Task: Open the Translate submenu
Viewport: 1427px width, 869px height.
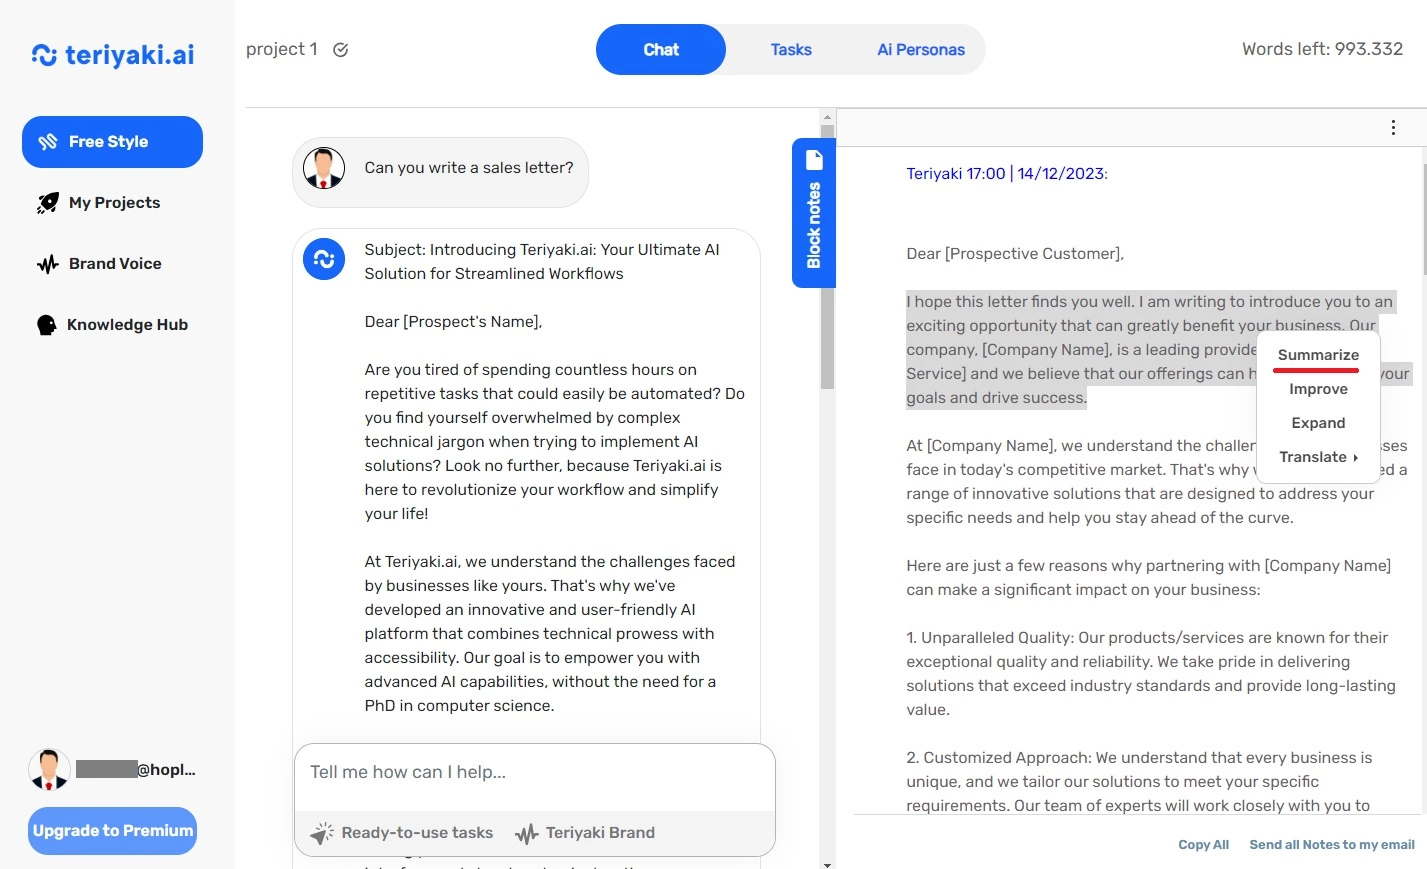Action: tap(1318, 457)
